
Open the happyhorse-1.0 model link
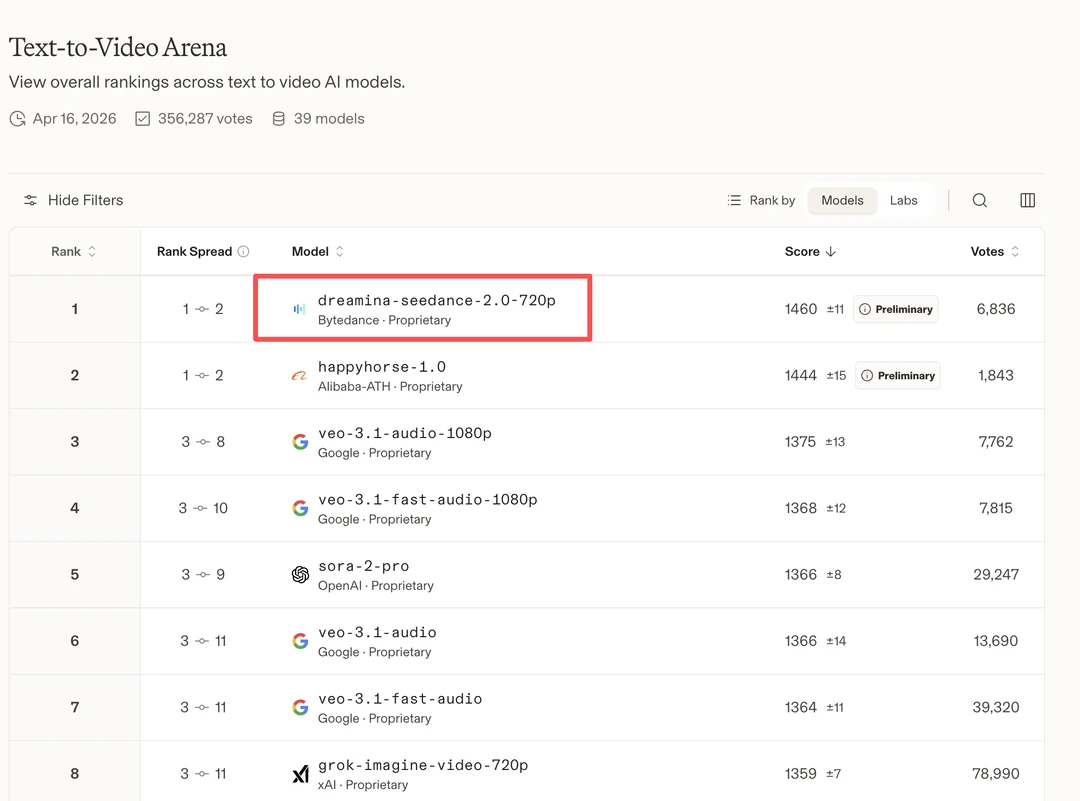382,367
